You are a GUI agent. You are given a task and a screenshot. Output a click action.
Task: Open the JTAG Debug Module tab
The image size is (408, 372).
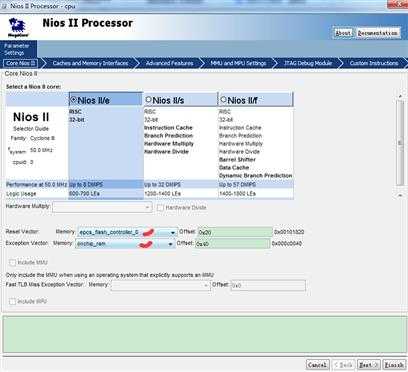308,63
